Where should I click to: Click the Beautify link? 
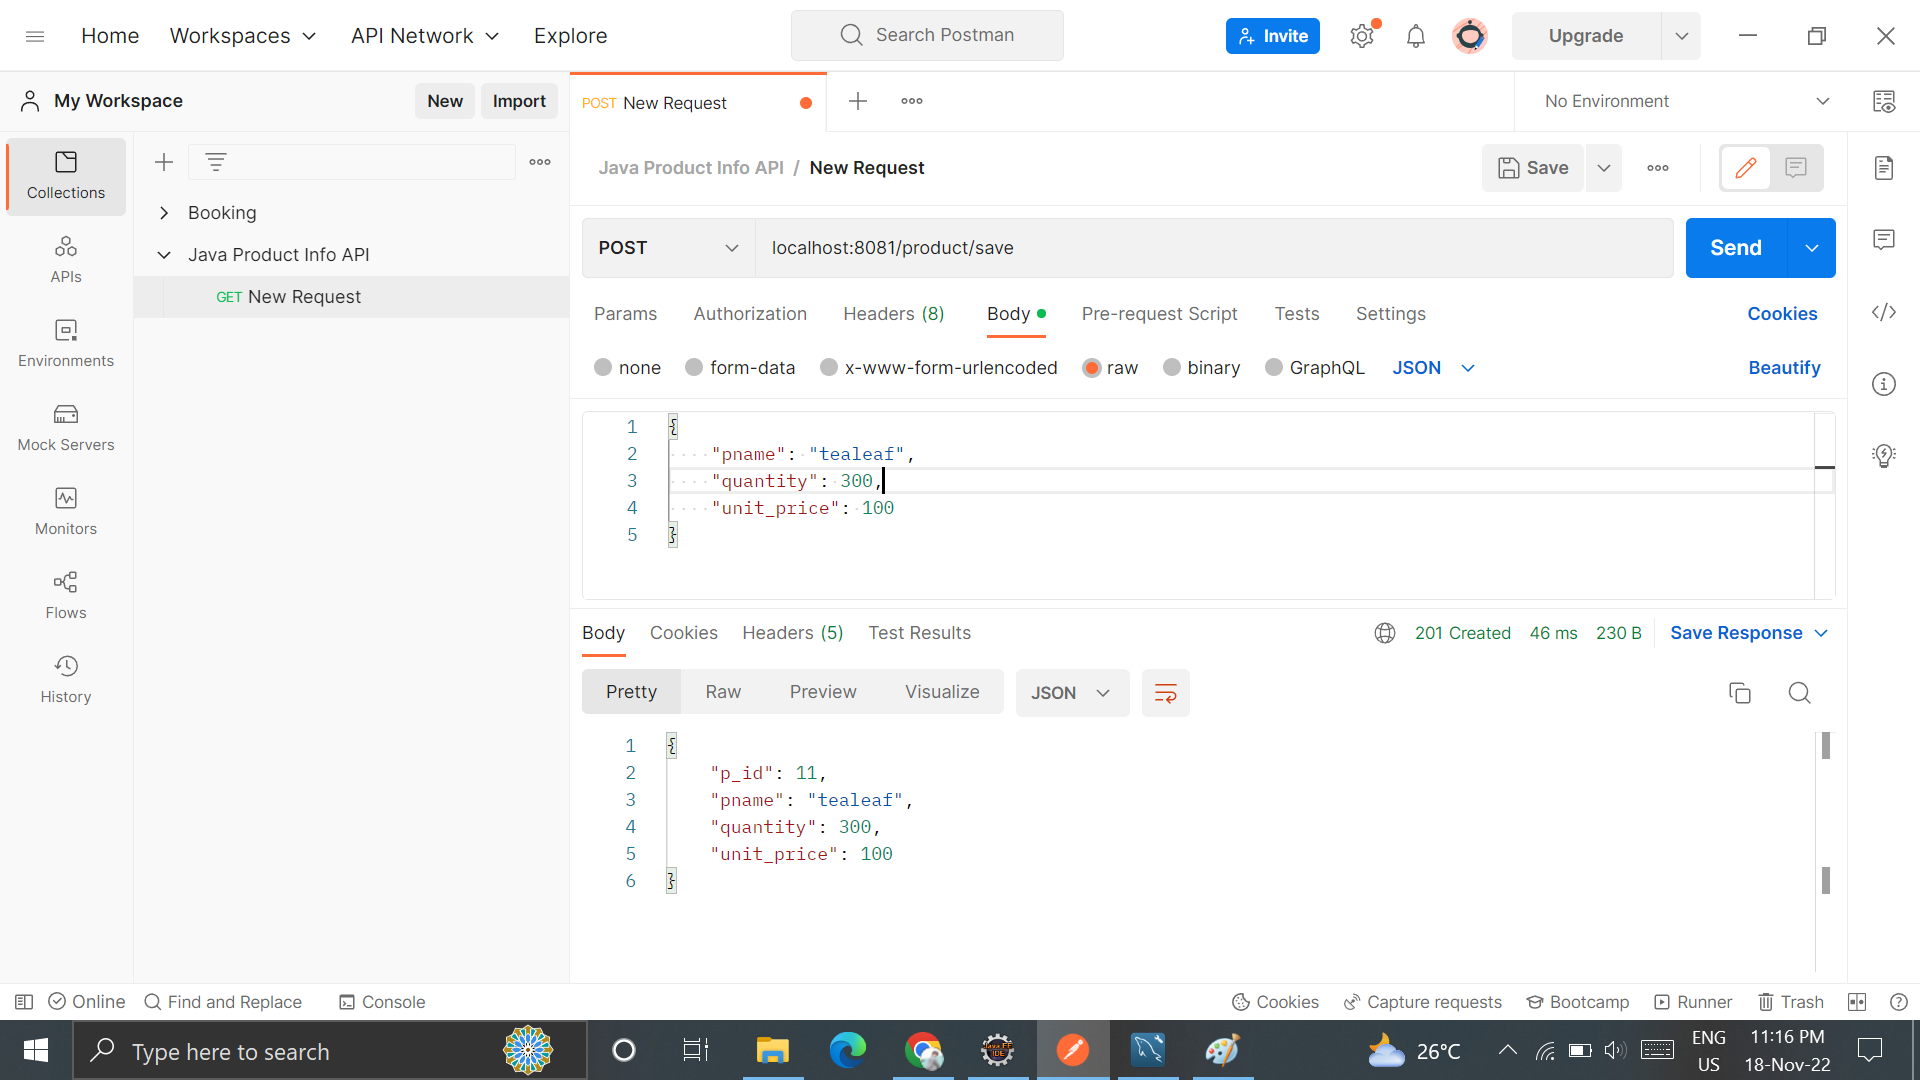[x=1784, y=367]
